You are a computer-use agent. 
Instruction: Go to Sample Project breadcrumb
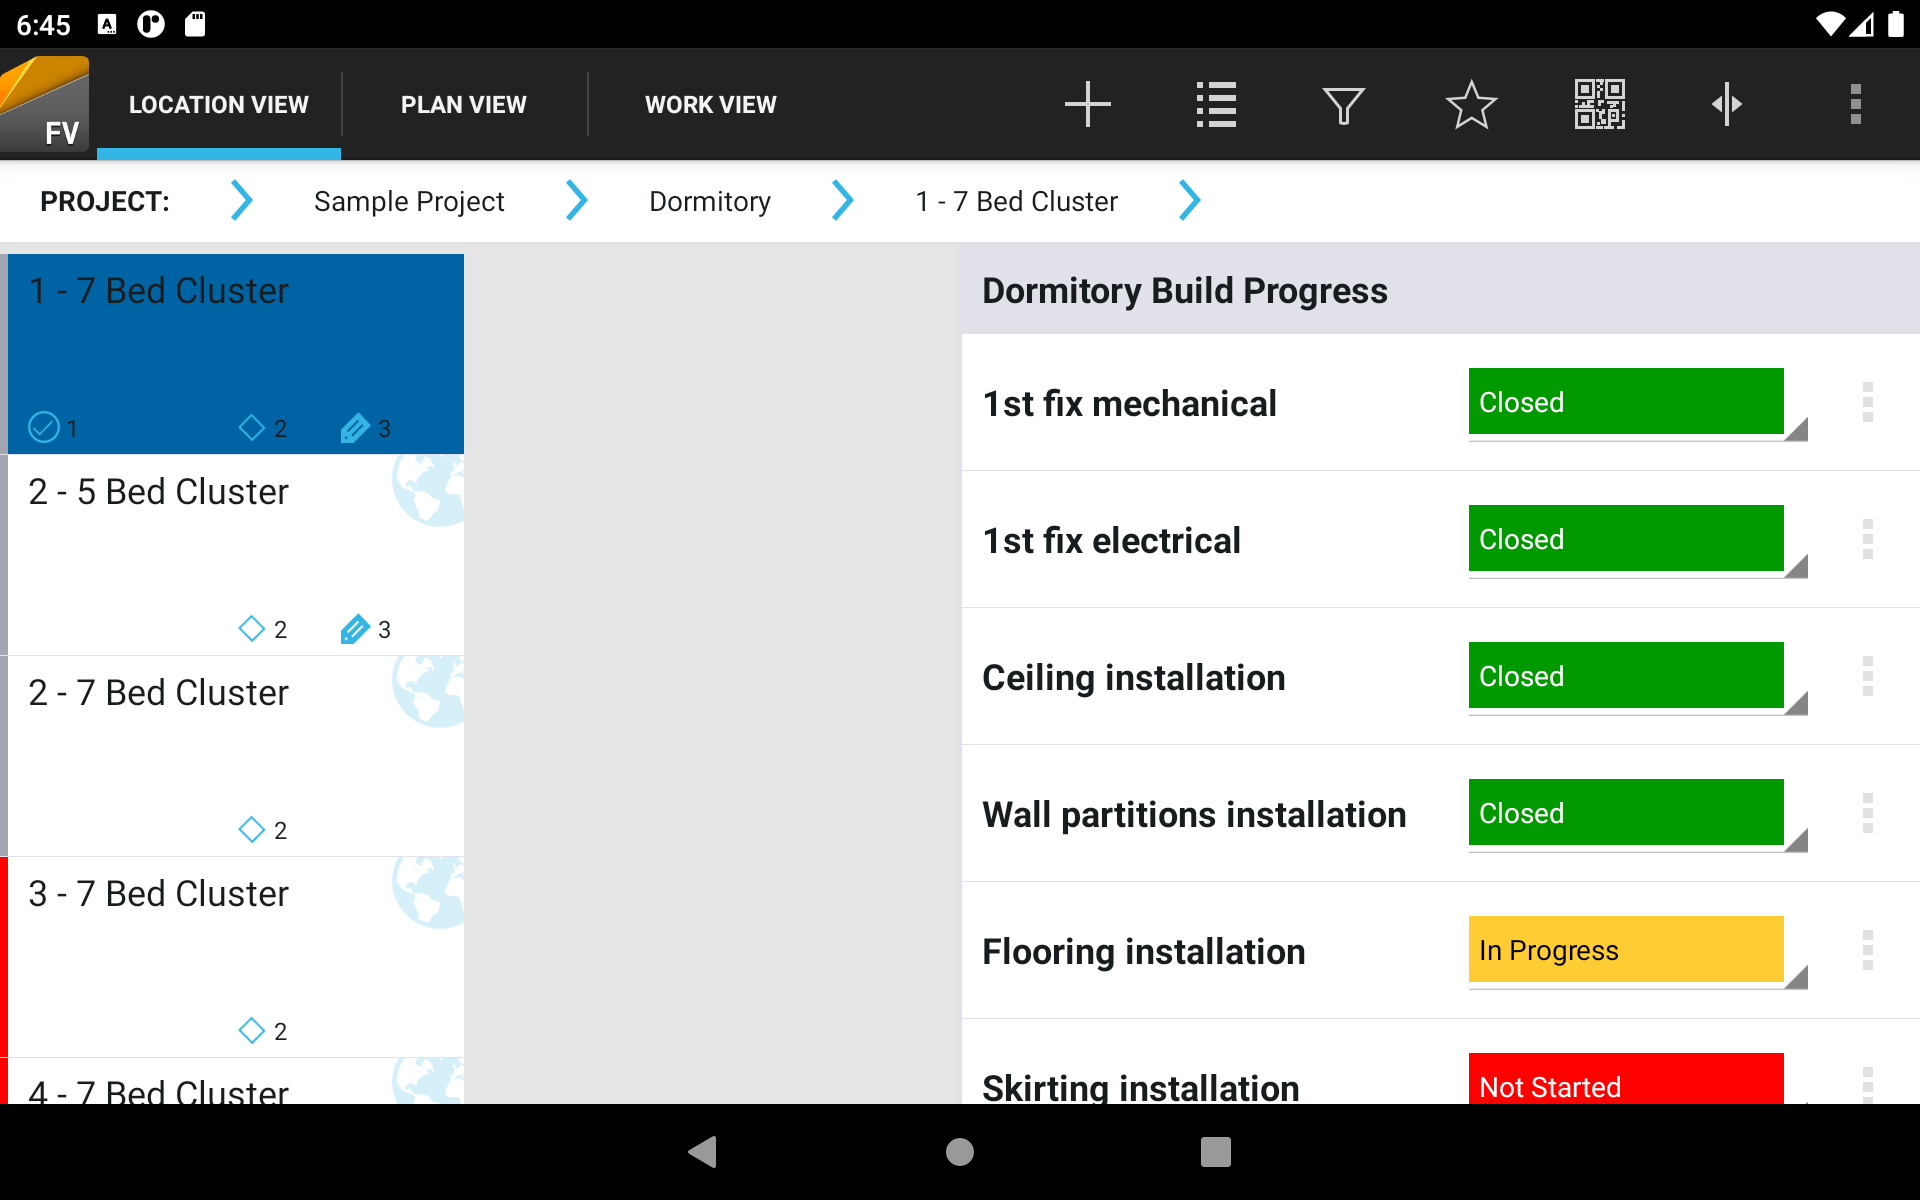pyautogui.click(x=409, y=201)
